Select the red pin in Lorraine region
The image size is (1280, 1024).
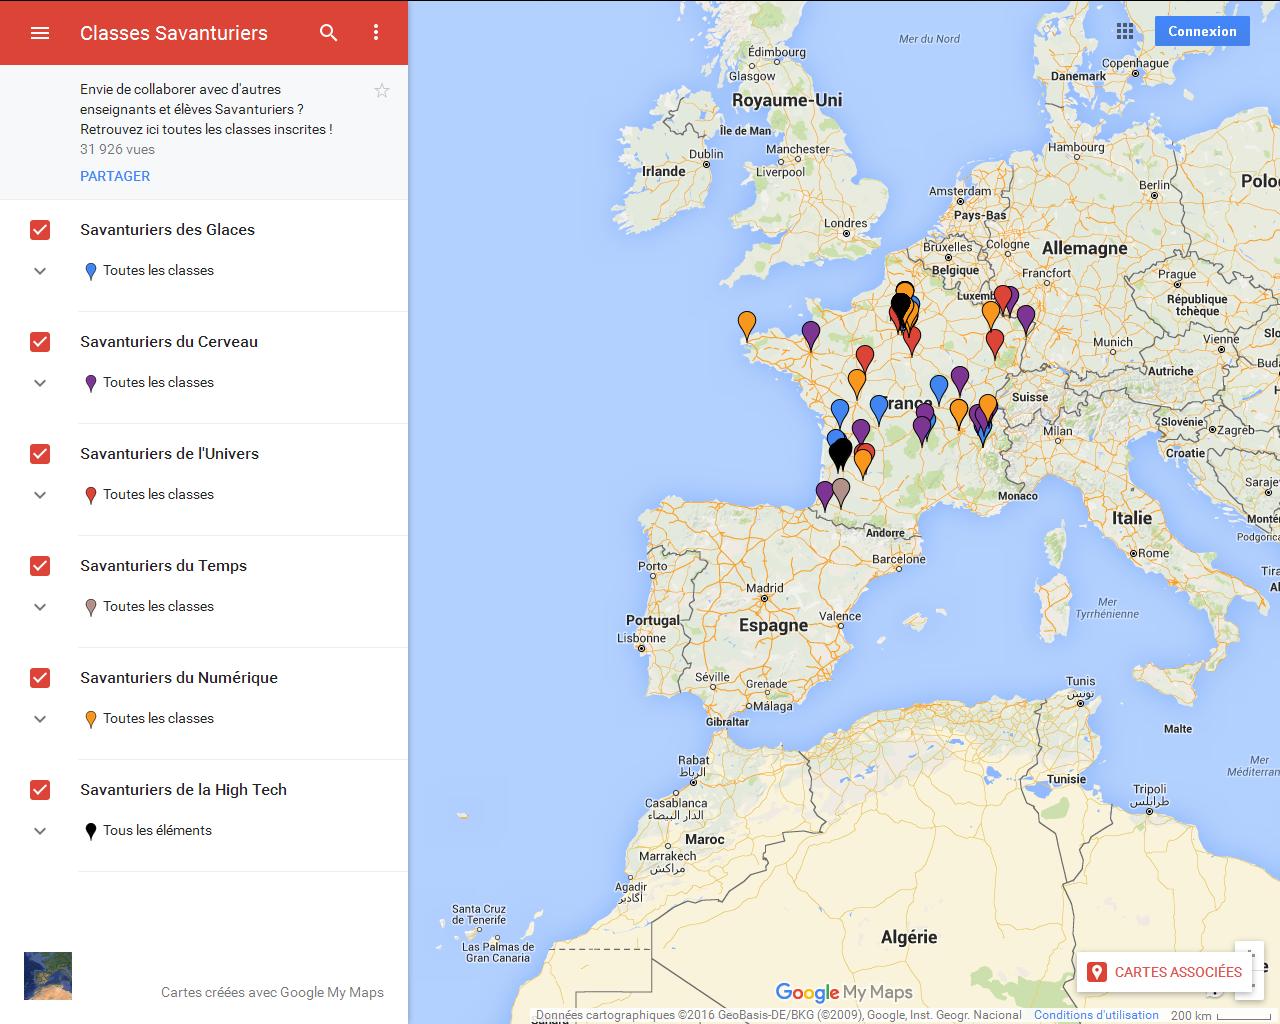point(994,343)
